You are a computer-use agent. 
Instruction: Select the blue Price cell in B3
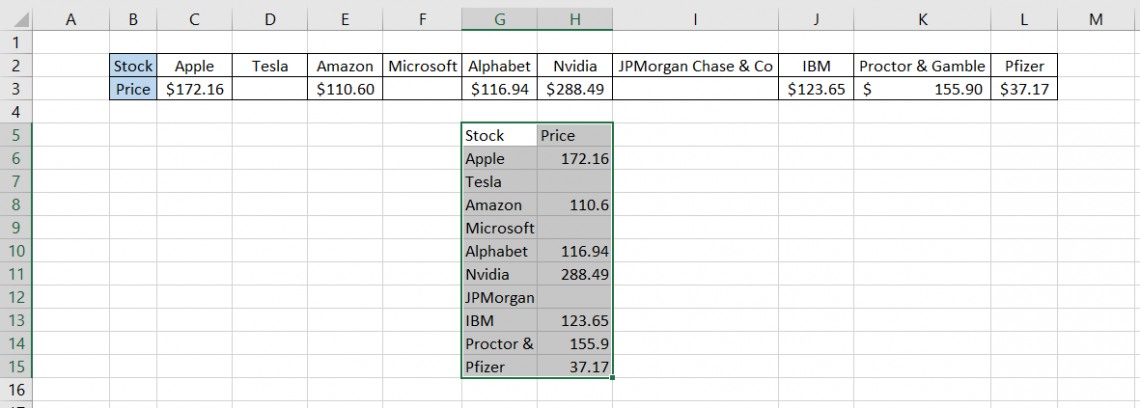click(133, 89)
